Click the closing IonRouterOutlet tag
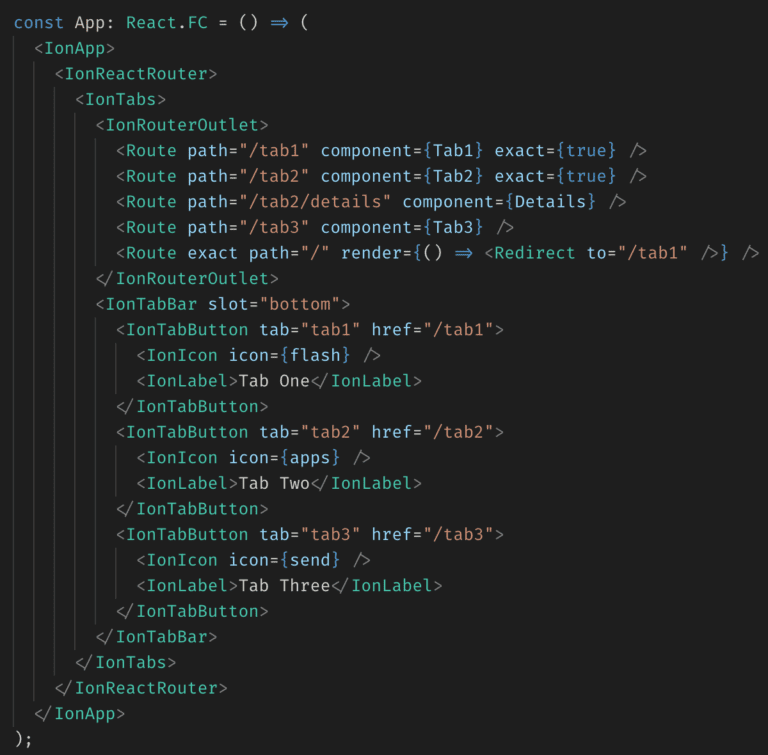This screenshot has height=755, width=768. 187,279
